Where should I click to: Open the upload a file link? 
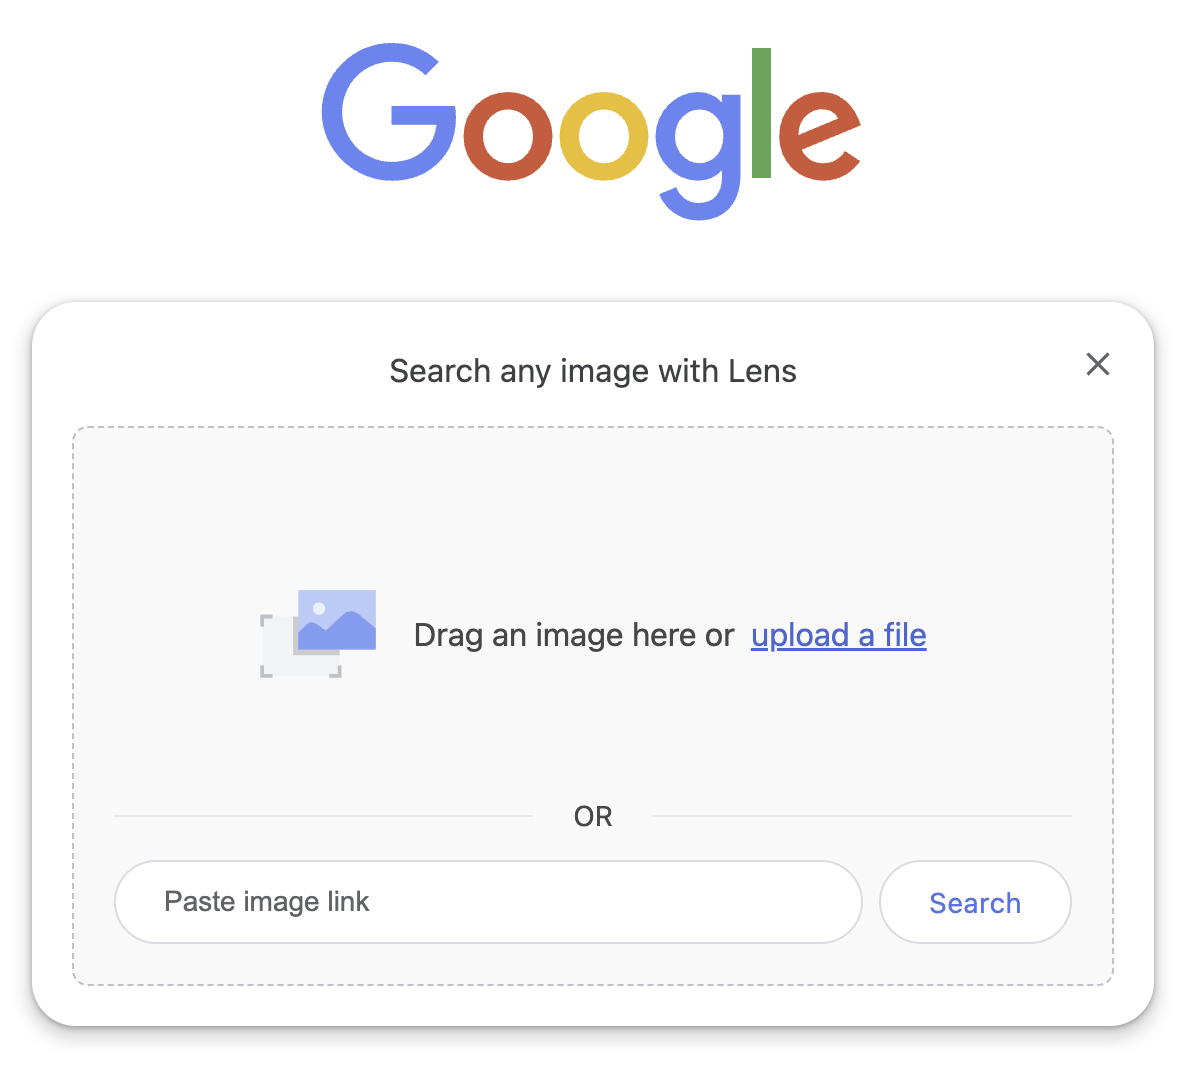coord(839,635)
